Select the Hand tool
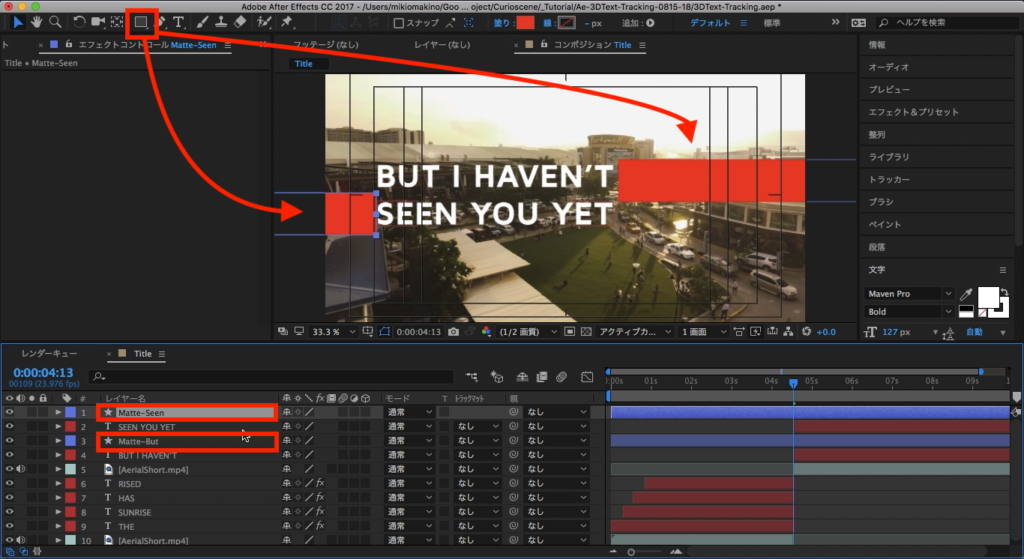This screenshot has height=559, width=1024. 37,22
